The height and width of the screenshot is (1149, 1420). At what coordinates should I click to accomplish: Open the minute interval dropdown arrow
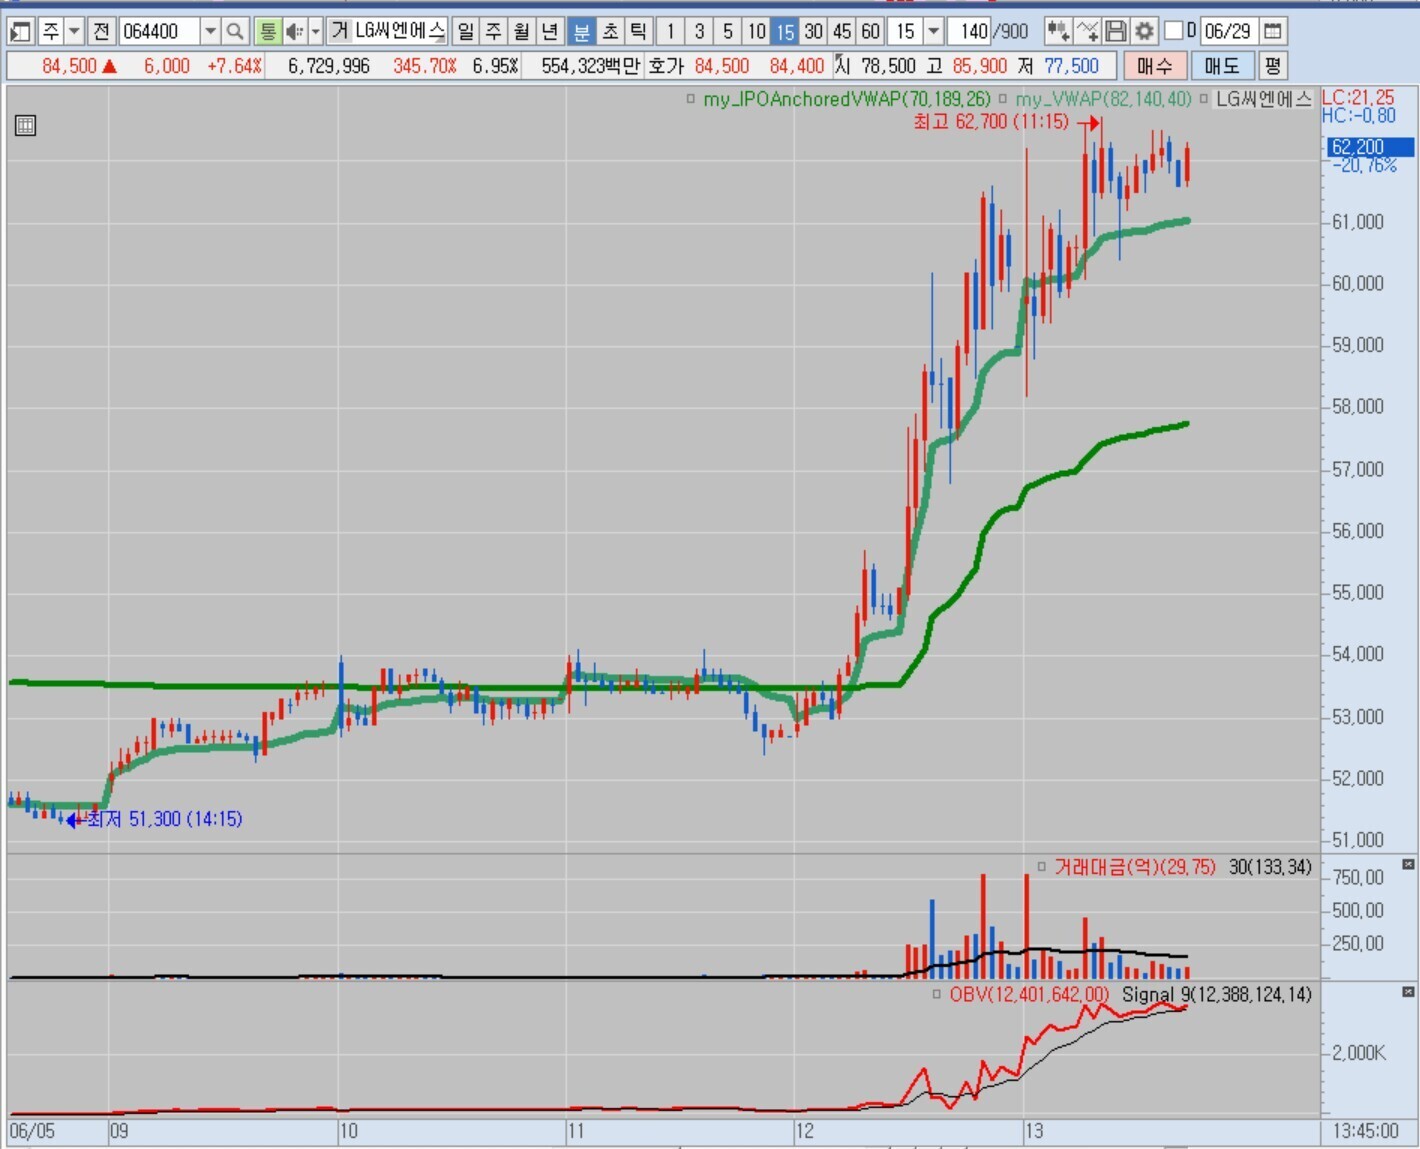click(933, 32)
